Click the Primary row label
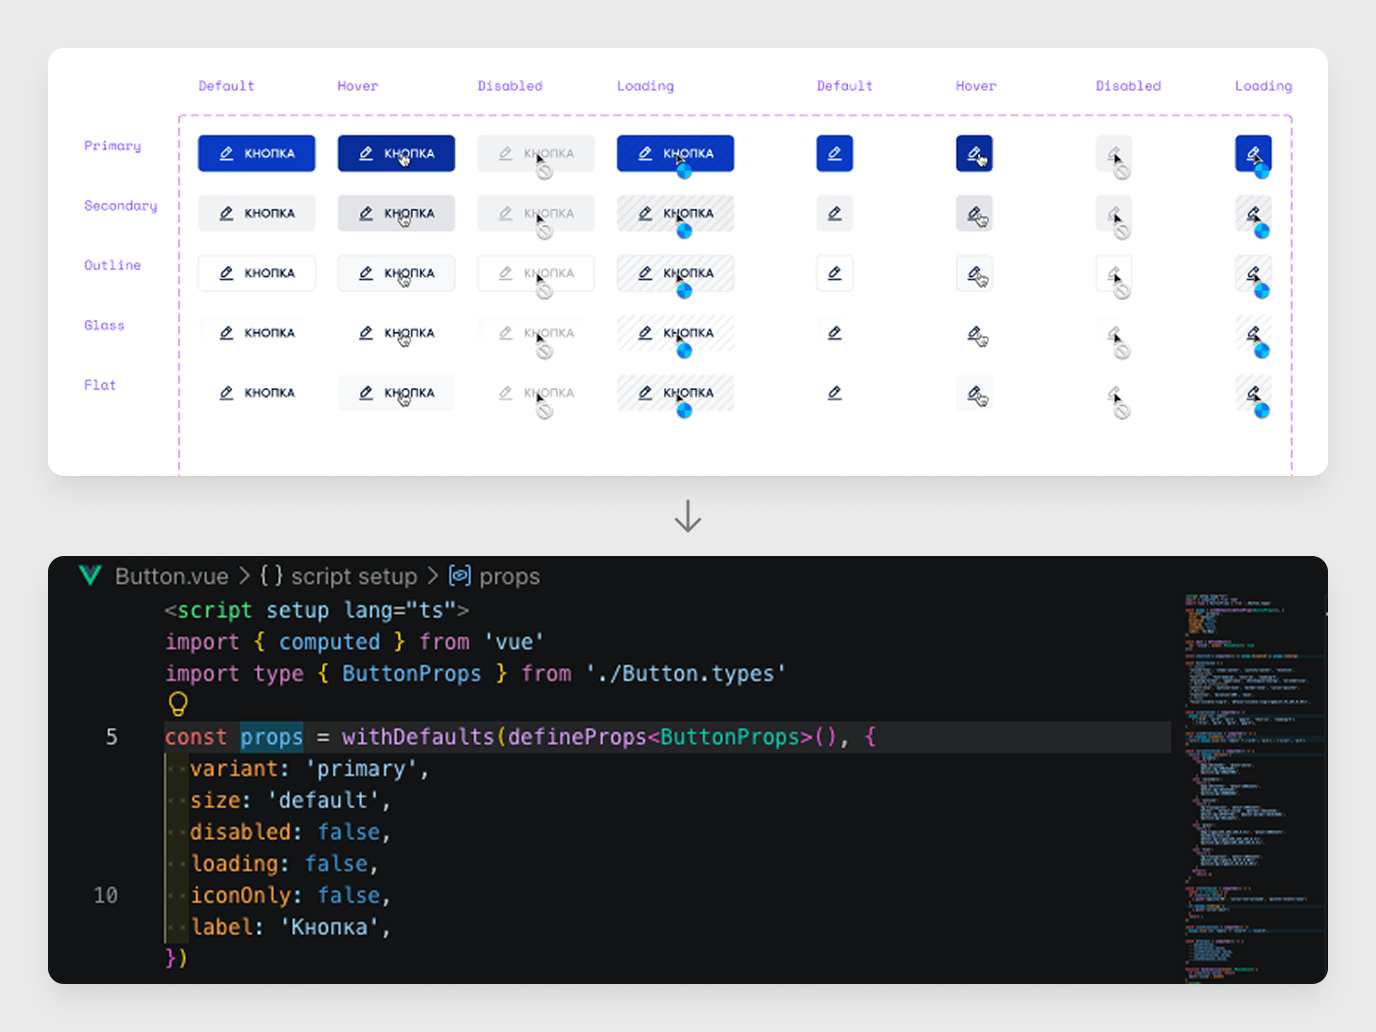Image resolution: width=1376 pixels, height=1032 pixels. (x=112, y=146)
